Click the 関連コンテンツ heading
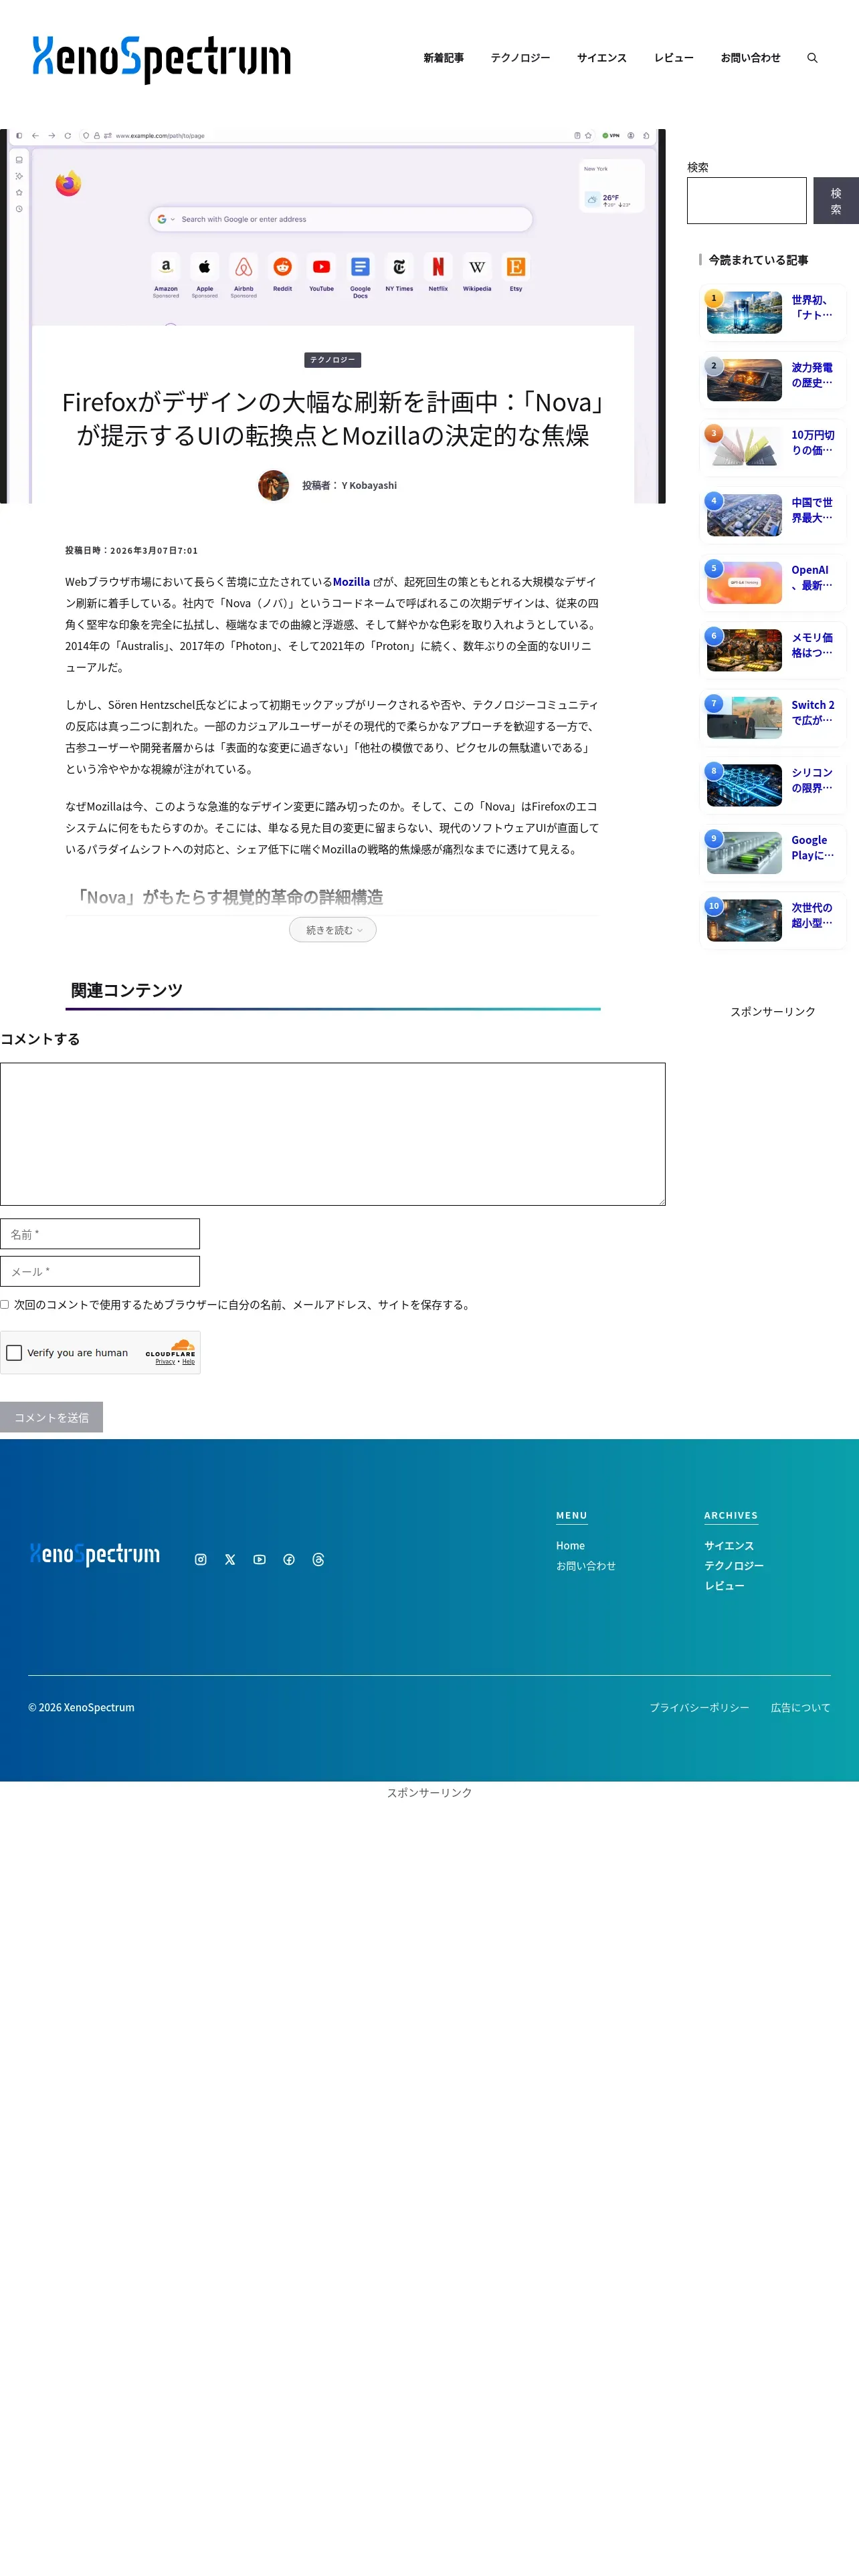The height and width of the screenshot is (2576, 859). point(127,990)
